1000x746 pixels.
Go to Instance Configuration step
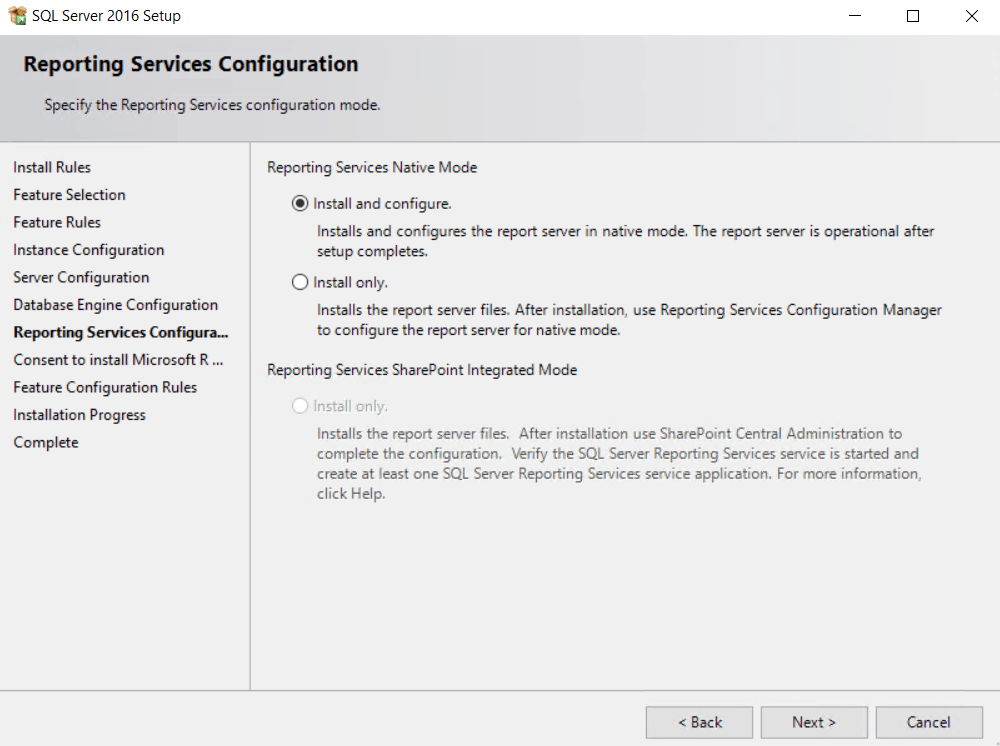tap(88, 249)
